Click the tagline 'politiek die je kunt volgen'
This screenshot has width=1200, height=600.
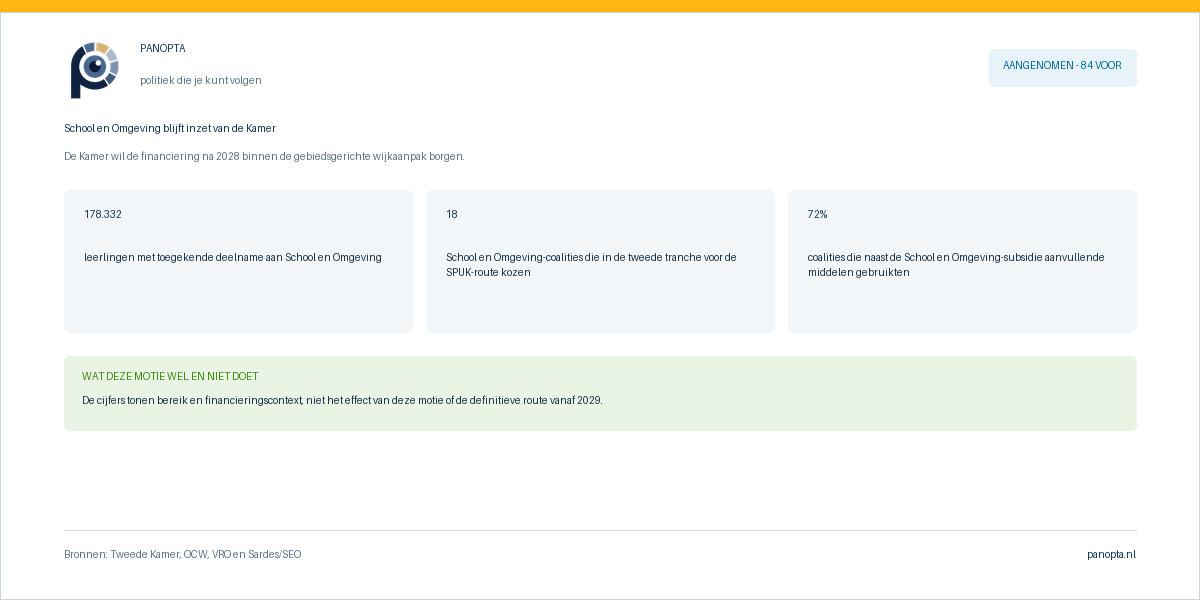point(201,80)
